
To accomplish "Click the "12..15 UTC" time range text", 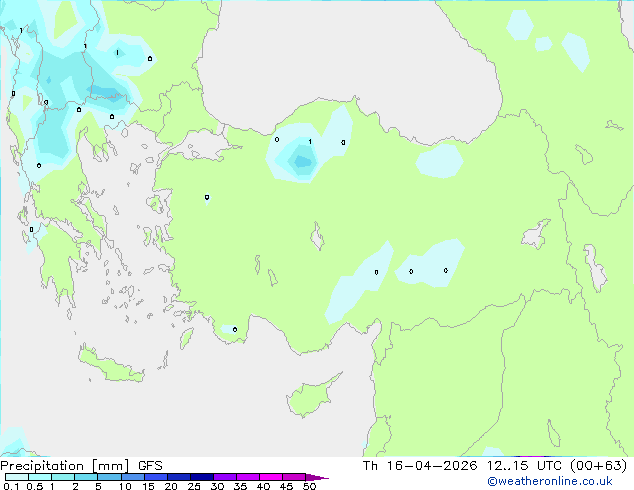I will click(x=524, y=466).
